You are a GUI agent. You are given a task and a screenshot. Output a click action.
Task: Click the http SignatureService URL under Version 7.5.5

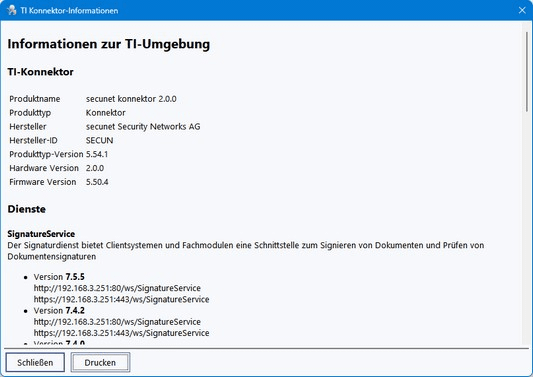(x=117, y=288)
